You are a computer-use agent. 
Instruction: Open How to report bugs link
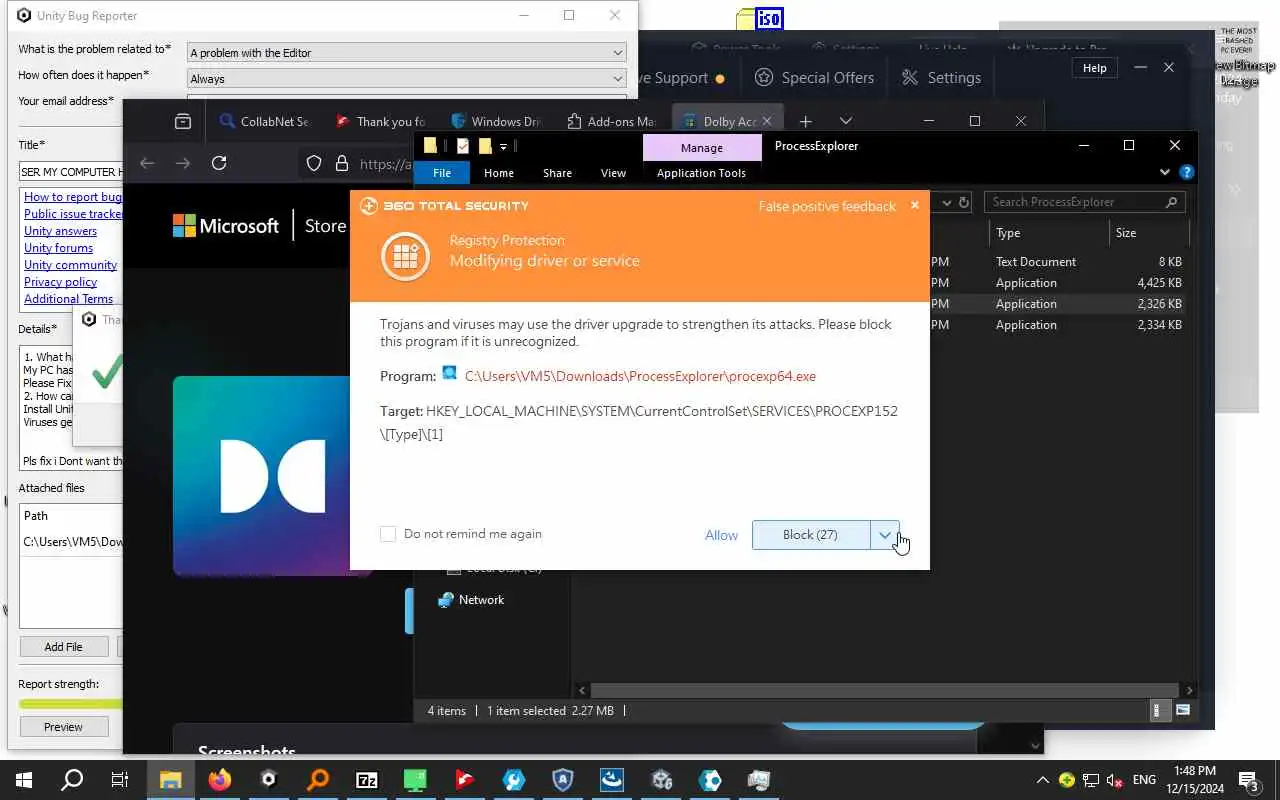73,197
